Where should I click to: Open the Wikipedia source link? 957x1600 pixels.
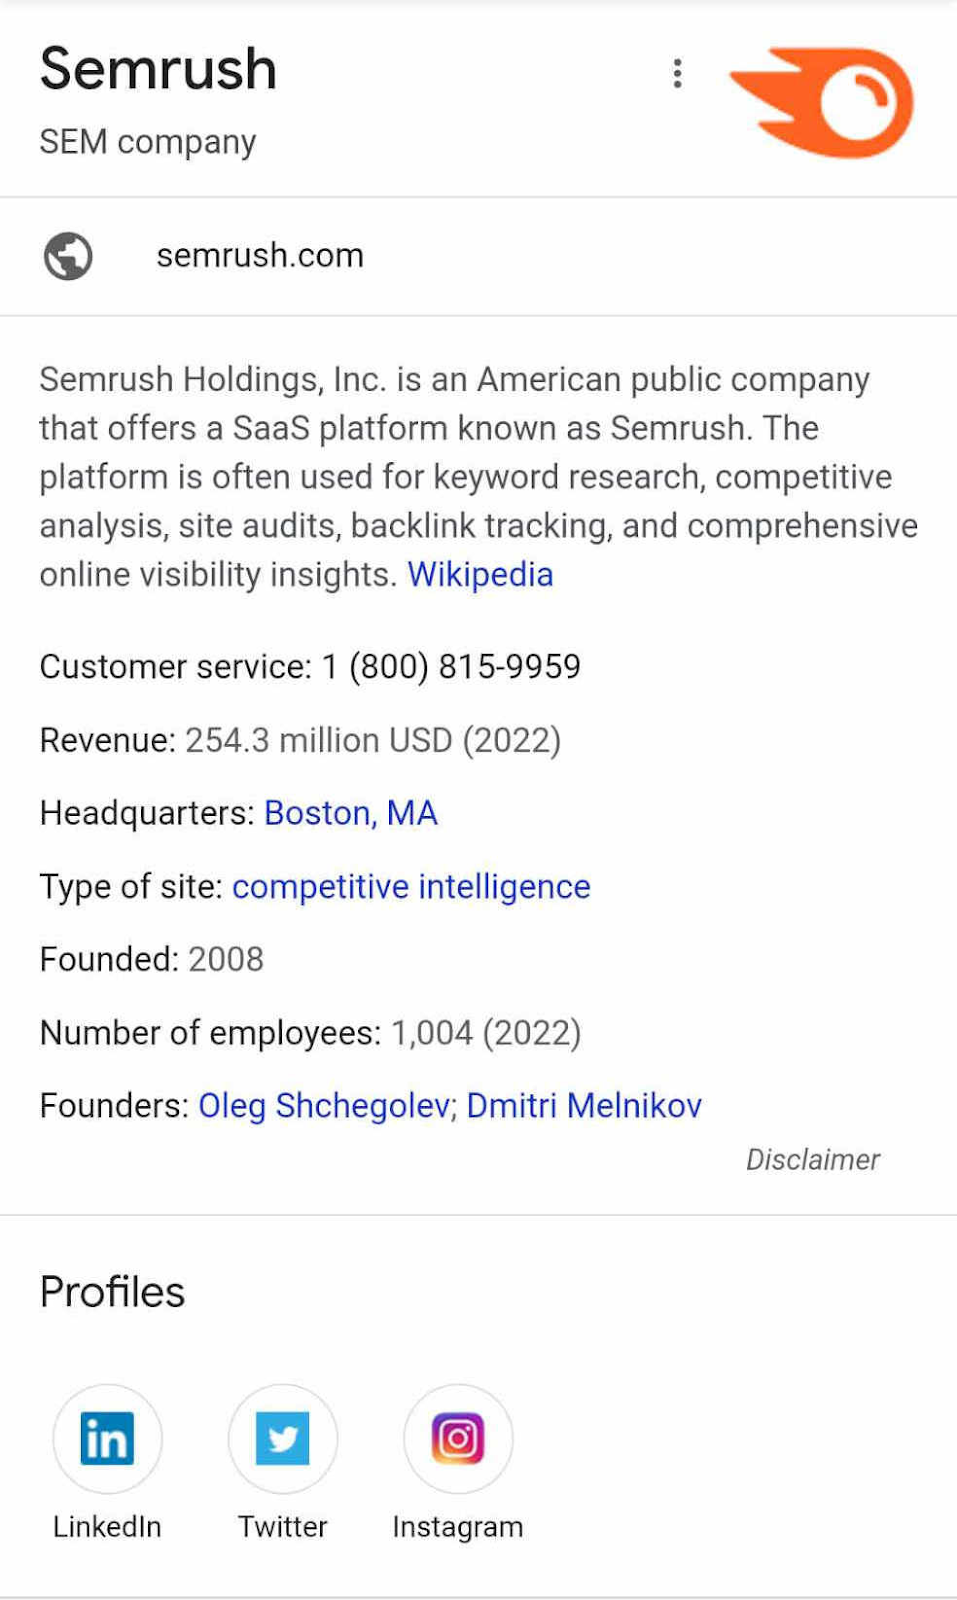click(481, 574)
